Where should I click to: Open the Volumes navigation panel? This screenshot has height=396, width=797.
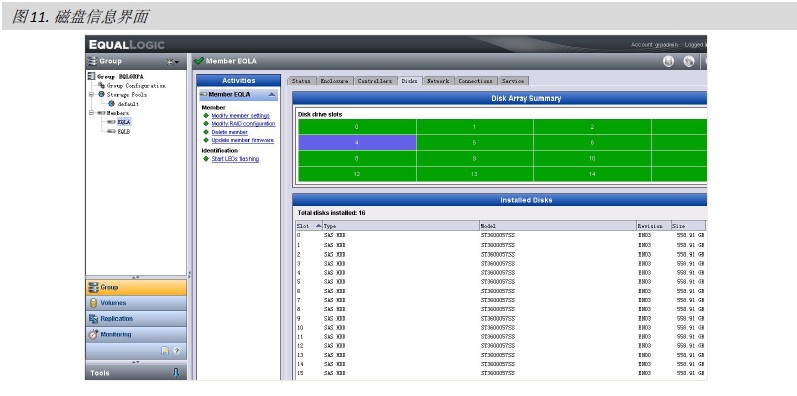pyautogui.click(x=136, y=303)
